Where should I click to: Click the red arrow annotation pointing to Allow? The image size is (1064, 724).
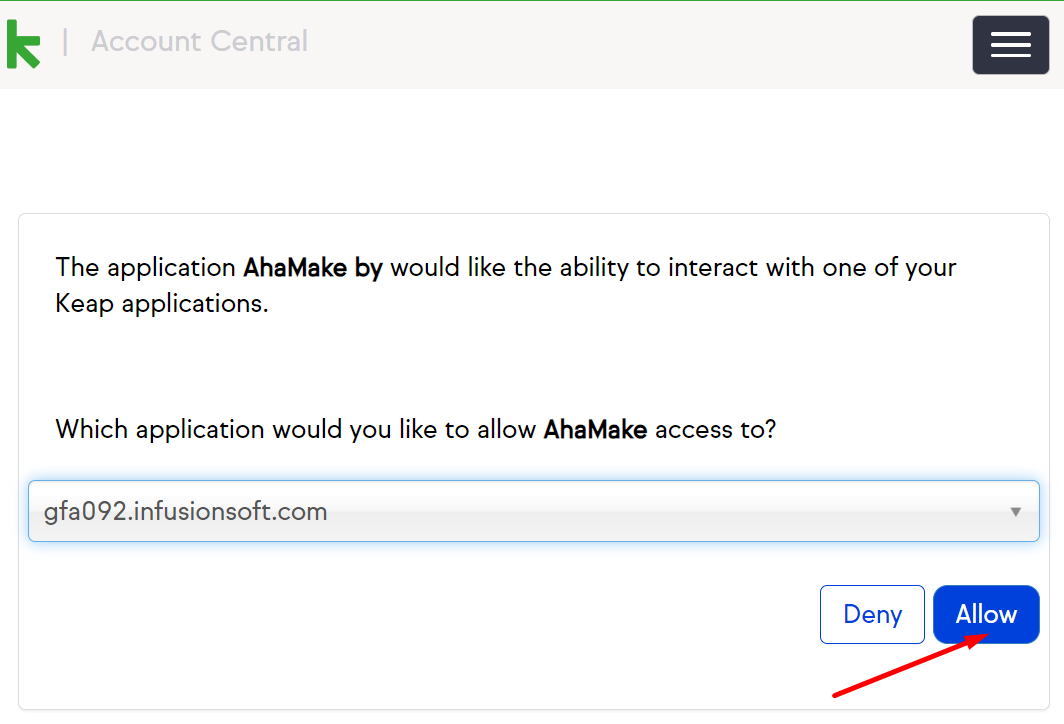909,665
